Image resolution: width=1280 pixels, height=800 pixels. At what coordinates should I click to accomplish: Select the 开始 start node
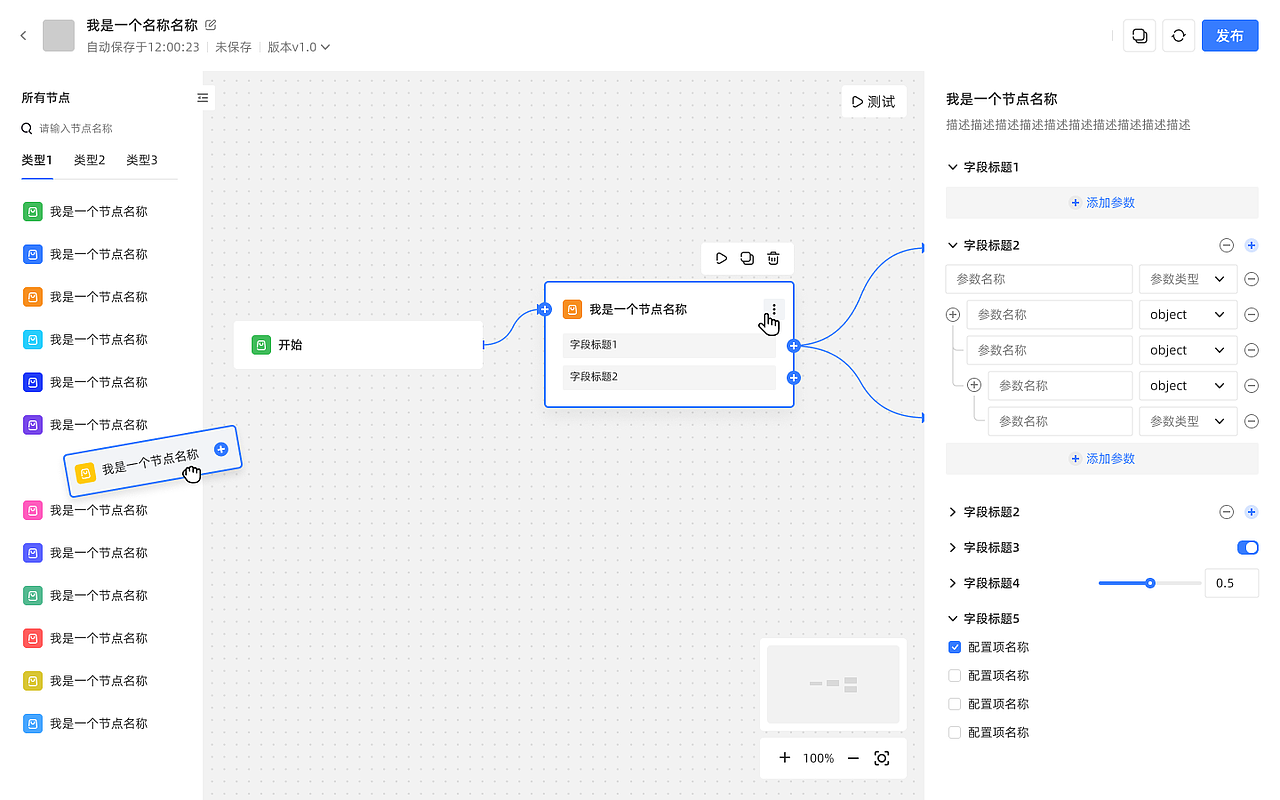[x=358, y=345]
